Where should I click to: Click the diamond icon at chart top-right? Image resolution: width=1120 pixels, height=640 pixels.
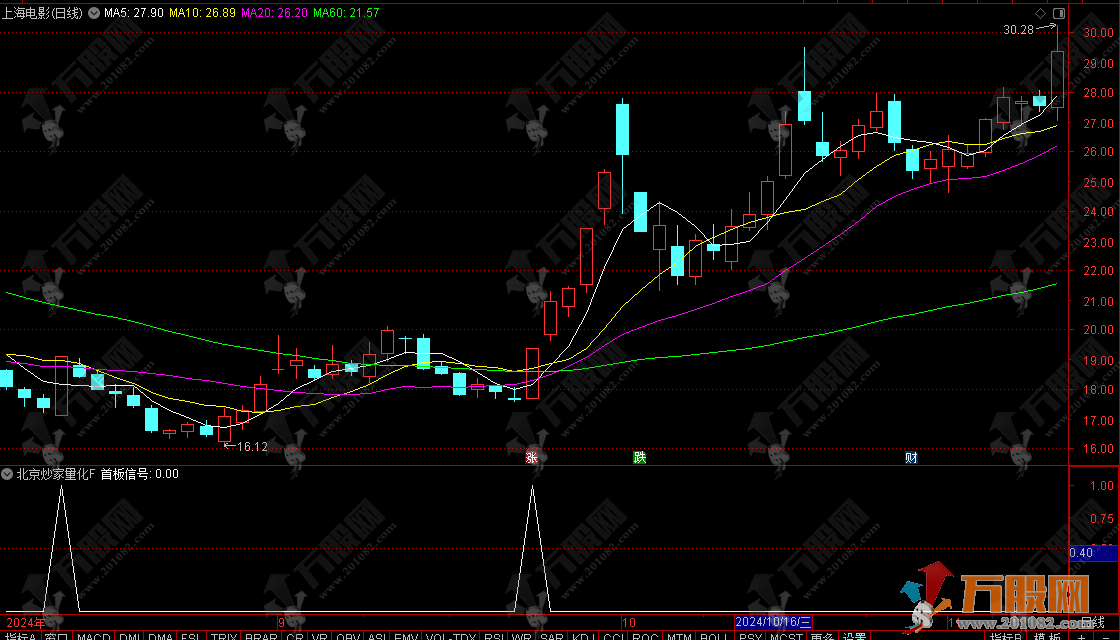click(1040, 13)
